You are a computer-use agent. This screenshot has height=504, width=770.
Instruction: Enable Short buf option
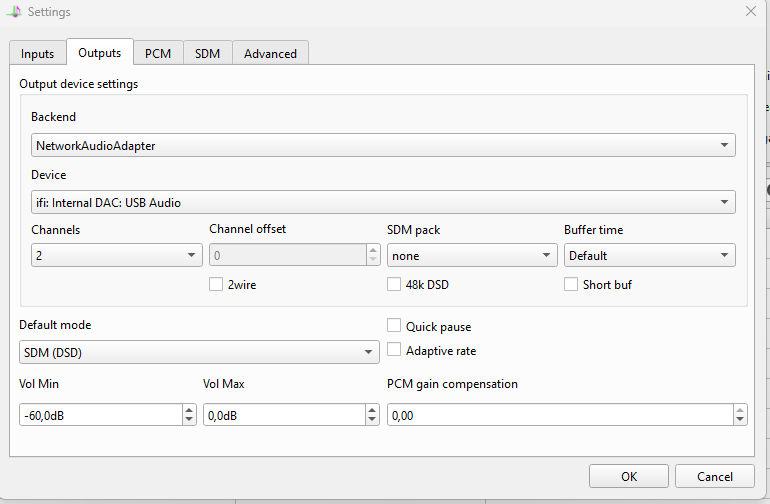tap(571, 284)
